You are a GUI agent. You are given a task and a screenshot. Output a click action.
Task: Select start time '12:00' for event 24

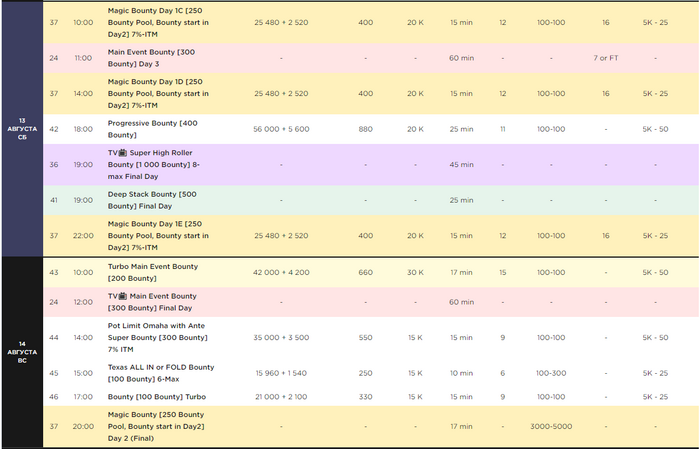pos(83,302)
